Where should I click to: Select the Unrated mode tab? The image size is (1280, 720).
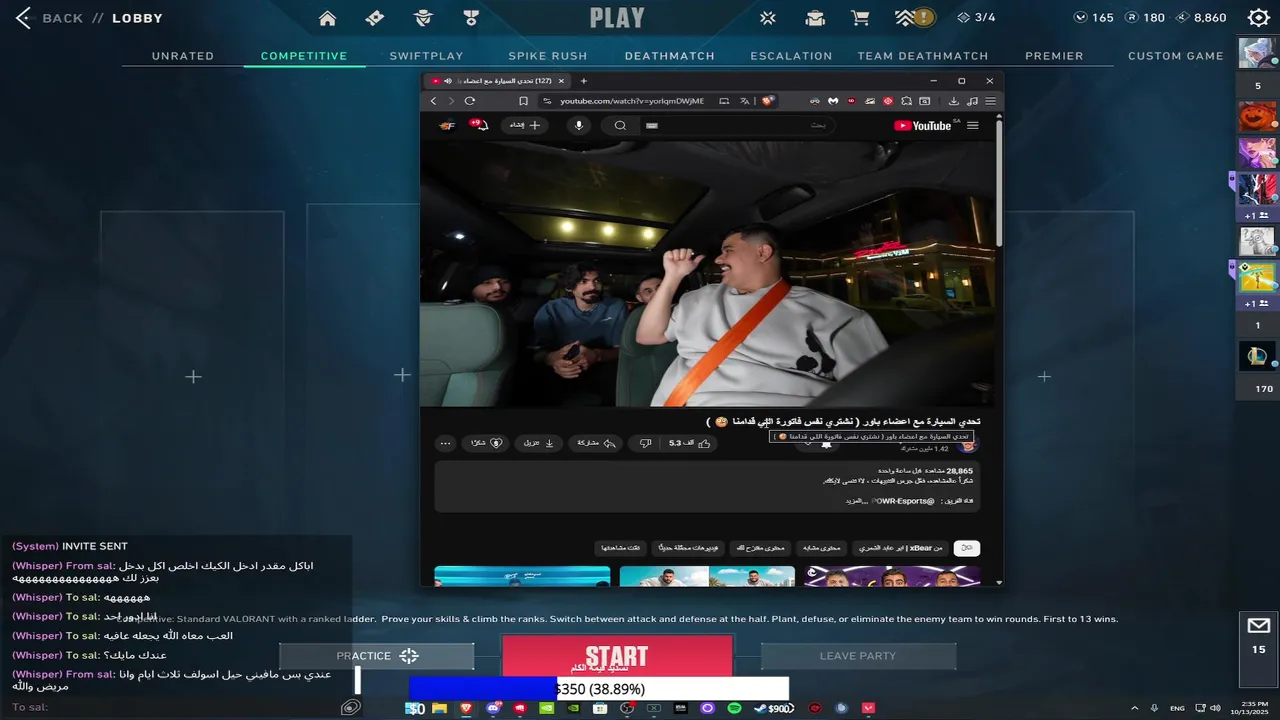(x=183, y=56)
